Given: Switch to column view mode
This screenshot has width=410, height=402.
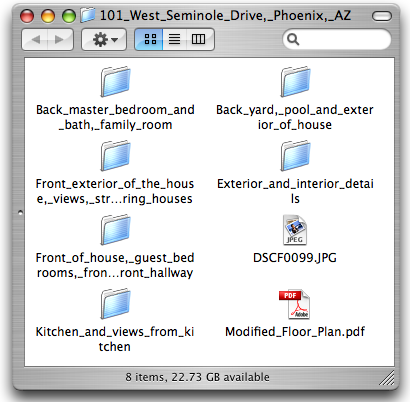Looking at the screenshot, I should [x=199, y=39].
